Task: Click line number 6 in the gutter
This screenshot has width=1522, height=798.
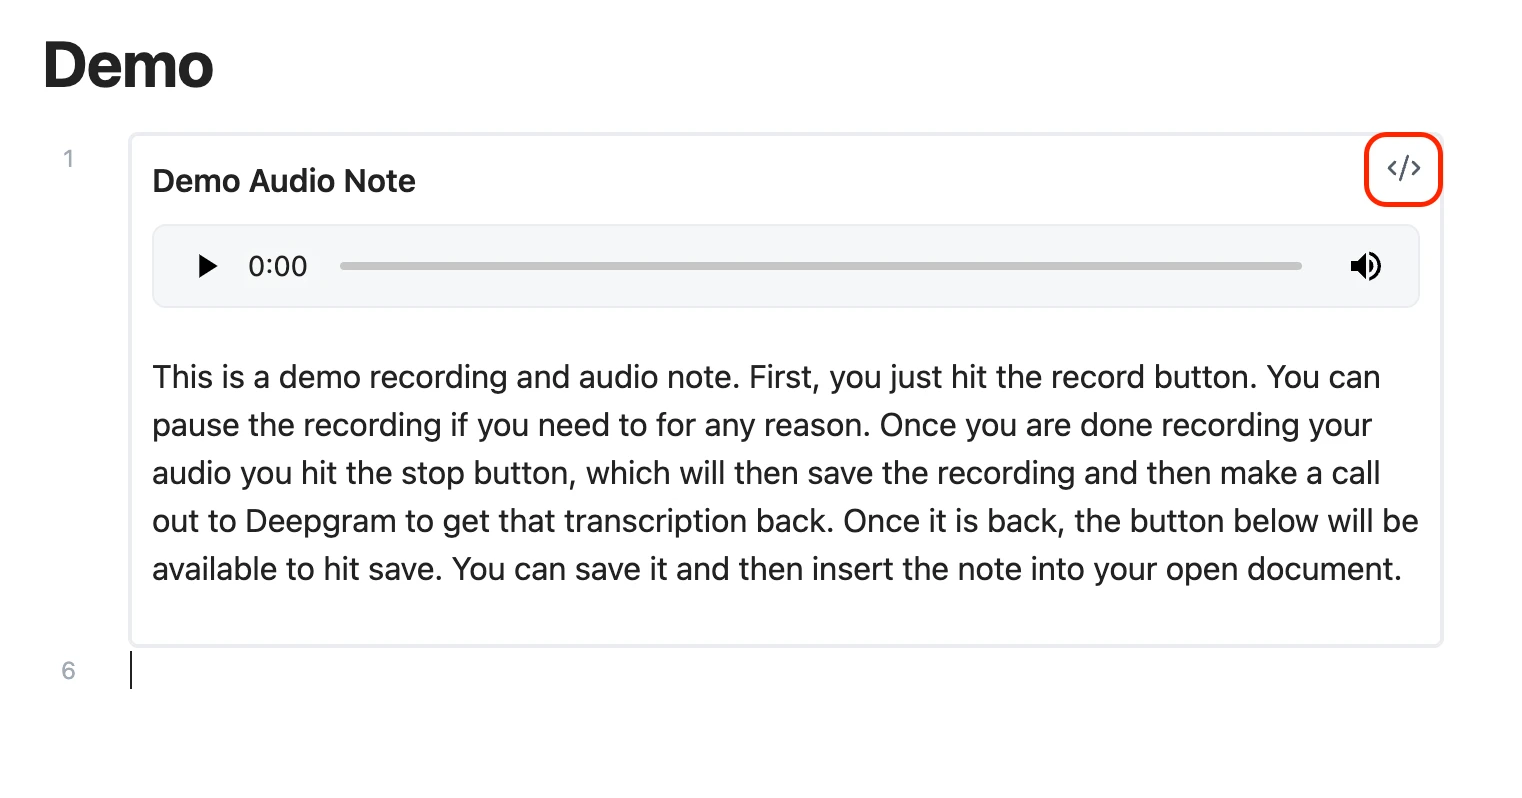Action: [x=69, y=671]
